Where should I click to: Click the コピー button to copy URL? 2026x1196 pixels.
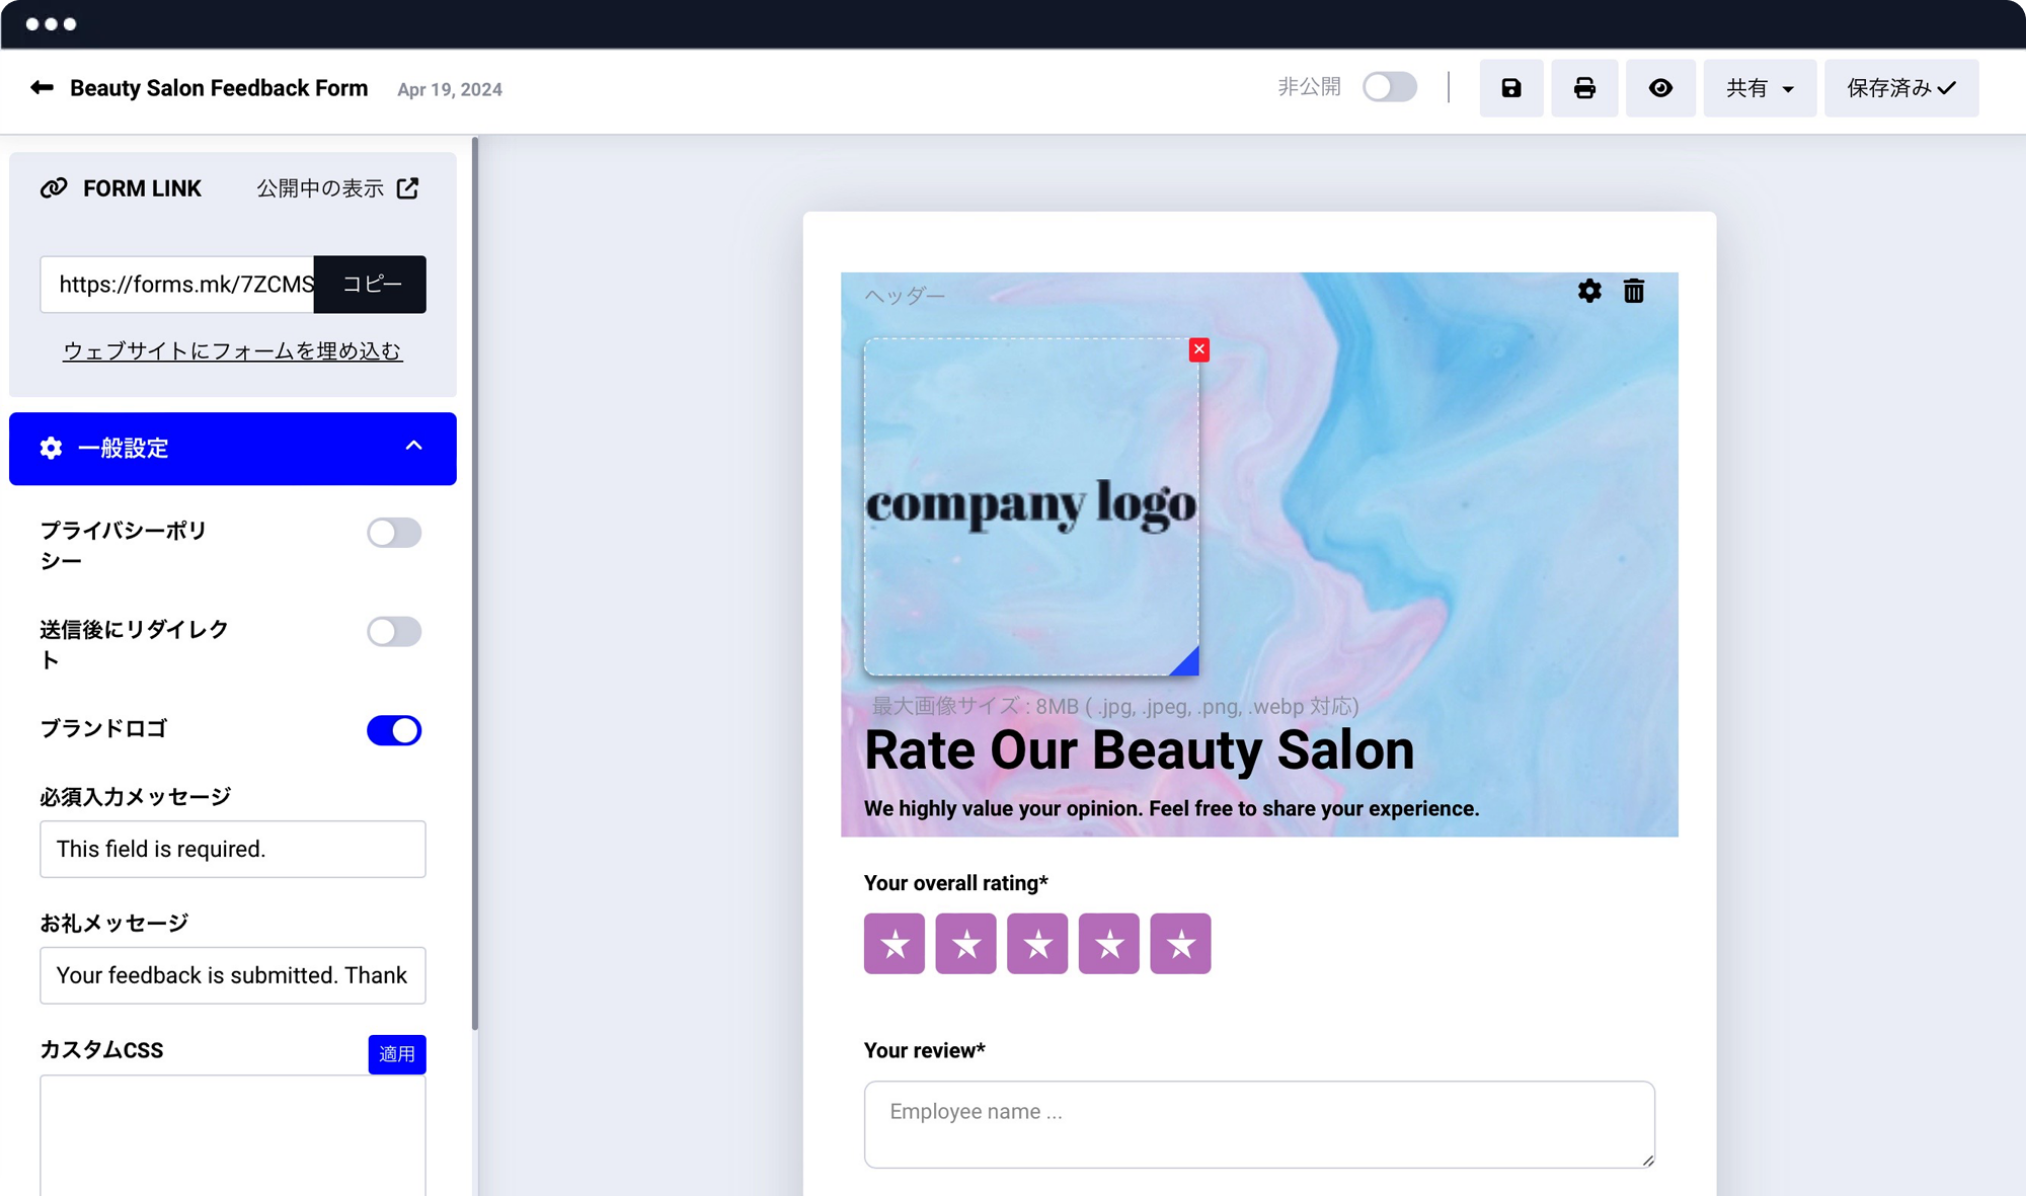pos(369,285)
